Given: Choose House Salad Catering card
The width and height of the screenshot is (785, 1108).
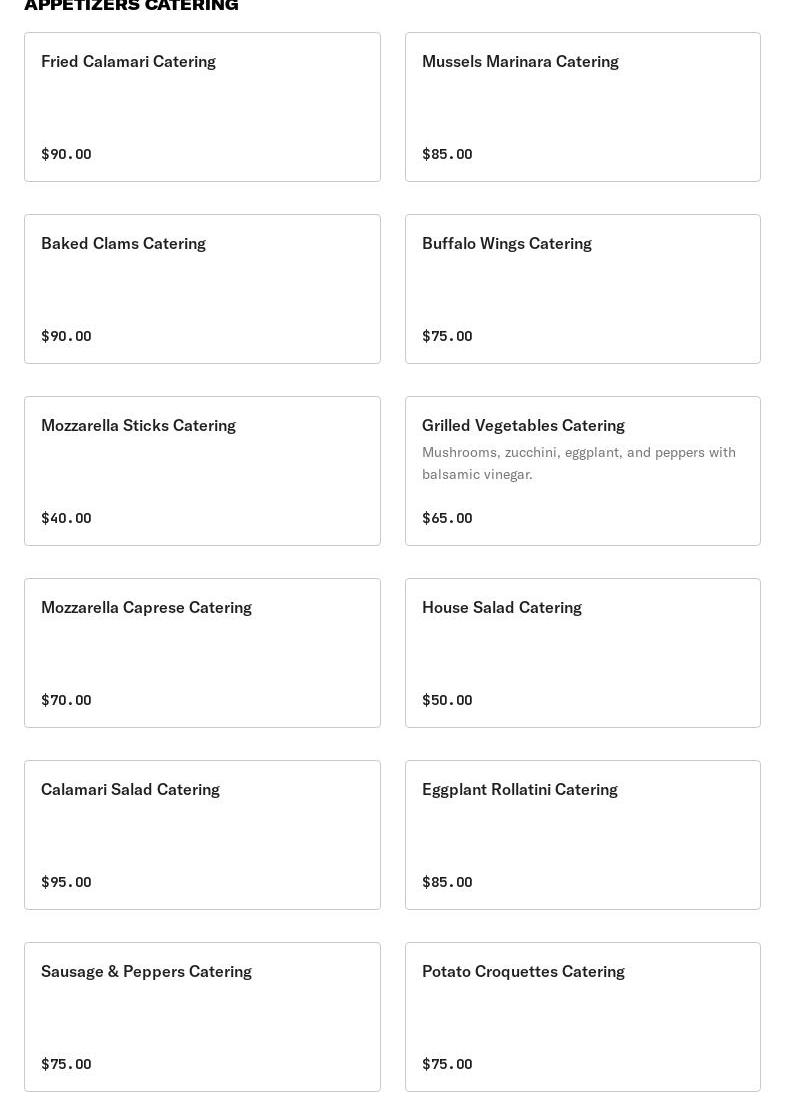Looking at the screenshot, I should [x=582, y=653].
